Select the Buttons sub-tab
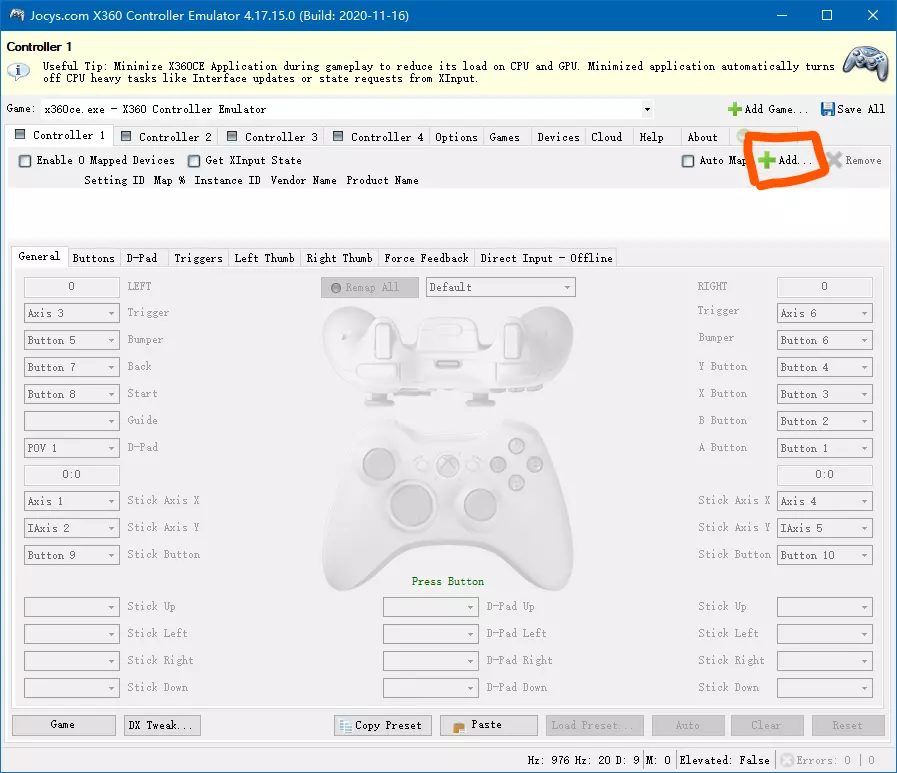 click(93, 258)
